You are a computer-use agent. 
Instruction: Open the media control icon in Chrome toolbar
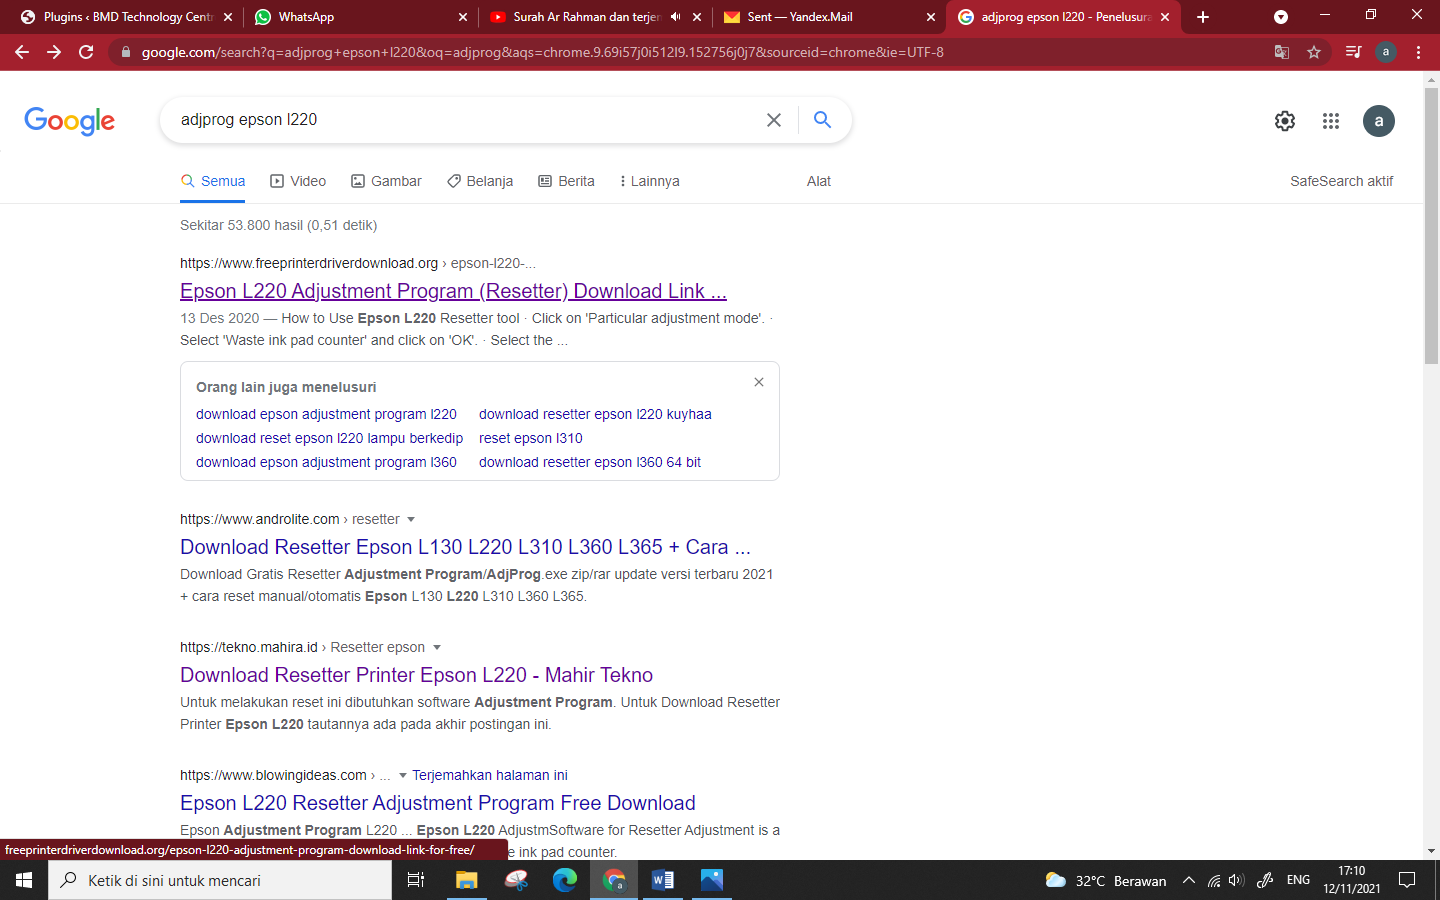tap(1353, 52)
